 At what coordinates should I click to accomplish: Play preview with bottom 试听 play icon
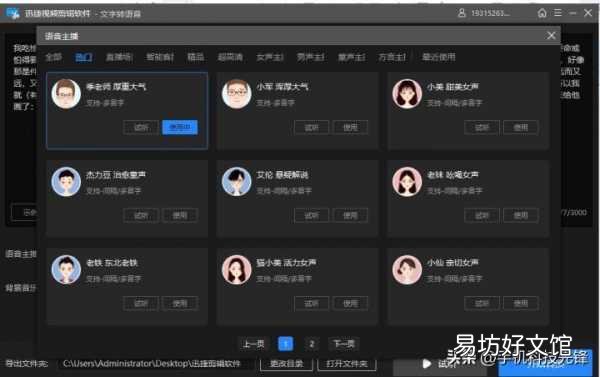[x=426, y=364]
